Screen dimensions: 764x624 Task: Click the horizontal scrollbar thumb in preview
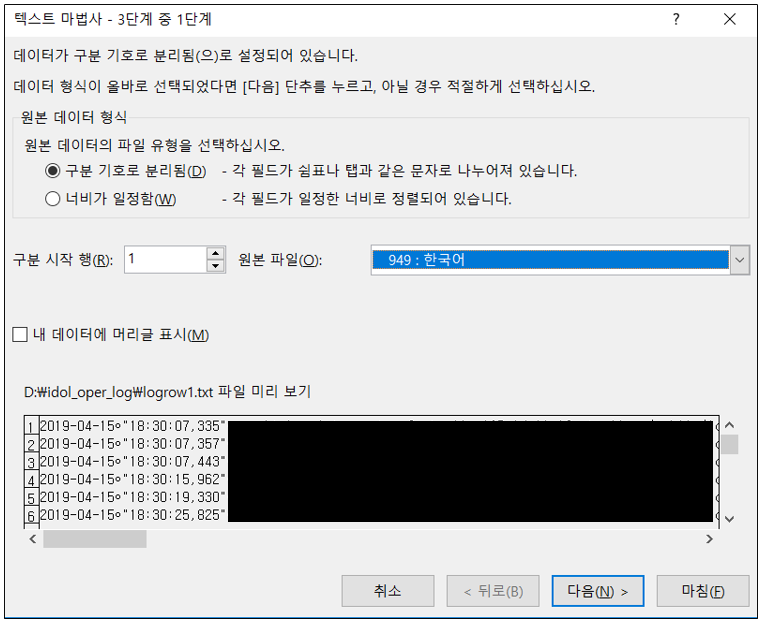(95, 539)
